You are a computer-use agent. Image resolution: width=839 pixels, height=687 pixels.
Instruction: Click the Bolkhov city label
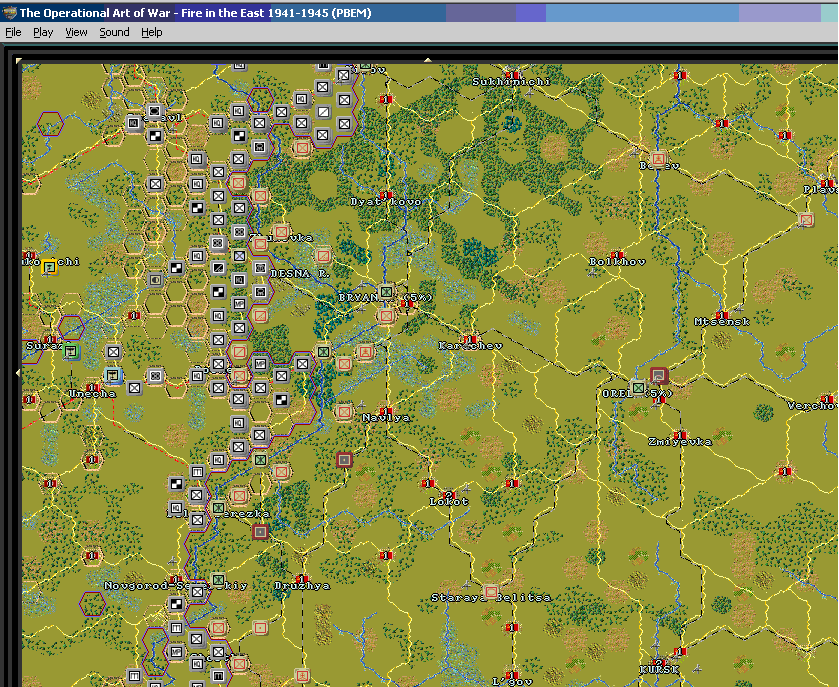pos(617,262)
